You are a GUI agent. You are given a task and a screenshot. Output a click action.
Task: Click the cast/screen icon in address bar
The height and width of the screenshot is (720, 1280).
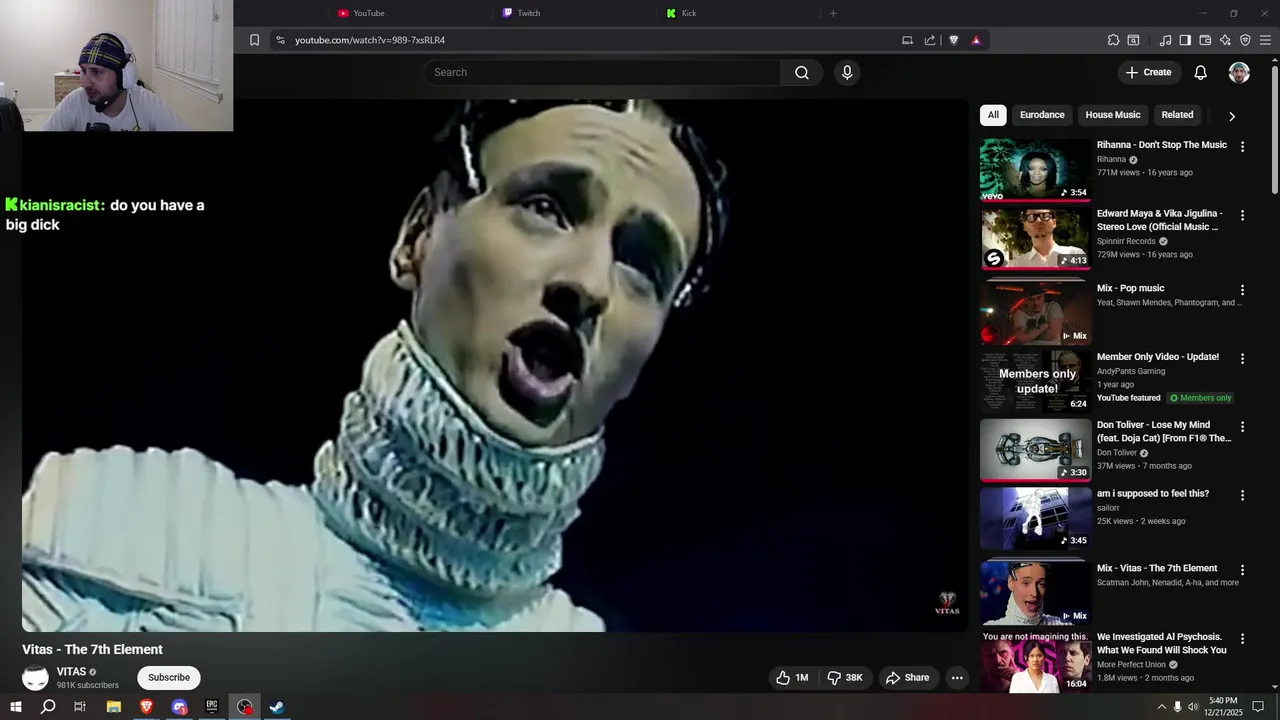point(907,40)
